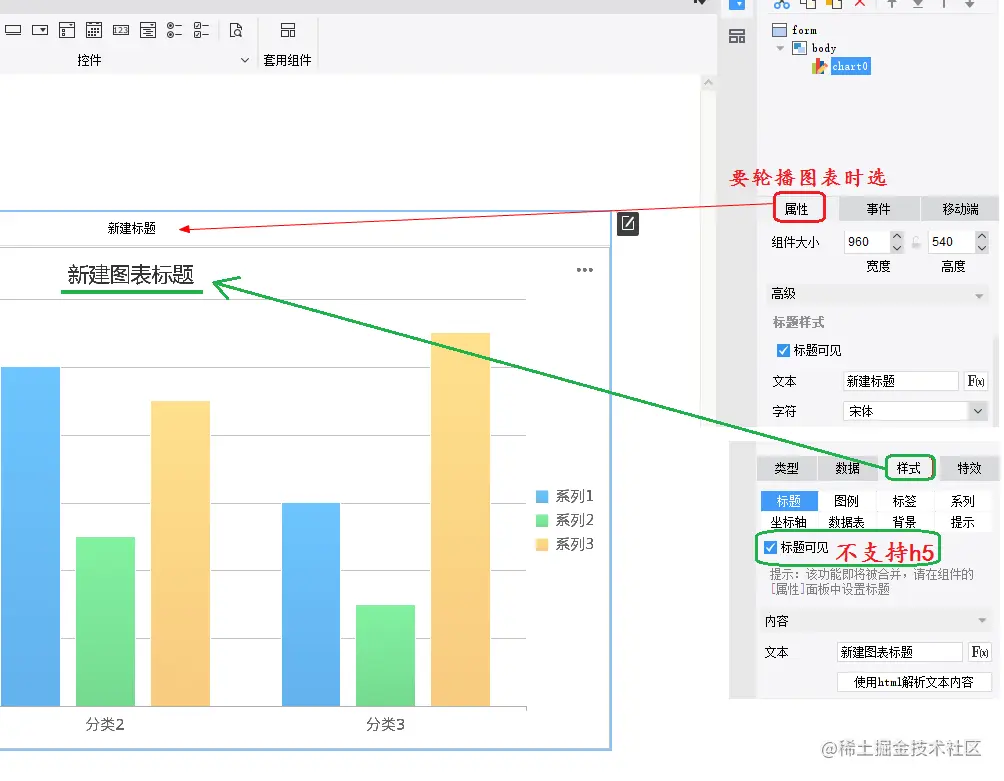Switch to the 类型 tab
The width and height of the screenshot is (1004, 781).
tap(786, 469)
